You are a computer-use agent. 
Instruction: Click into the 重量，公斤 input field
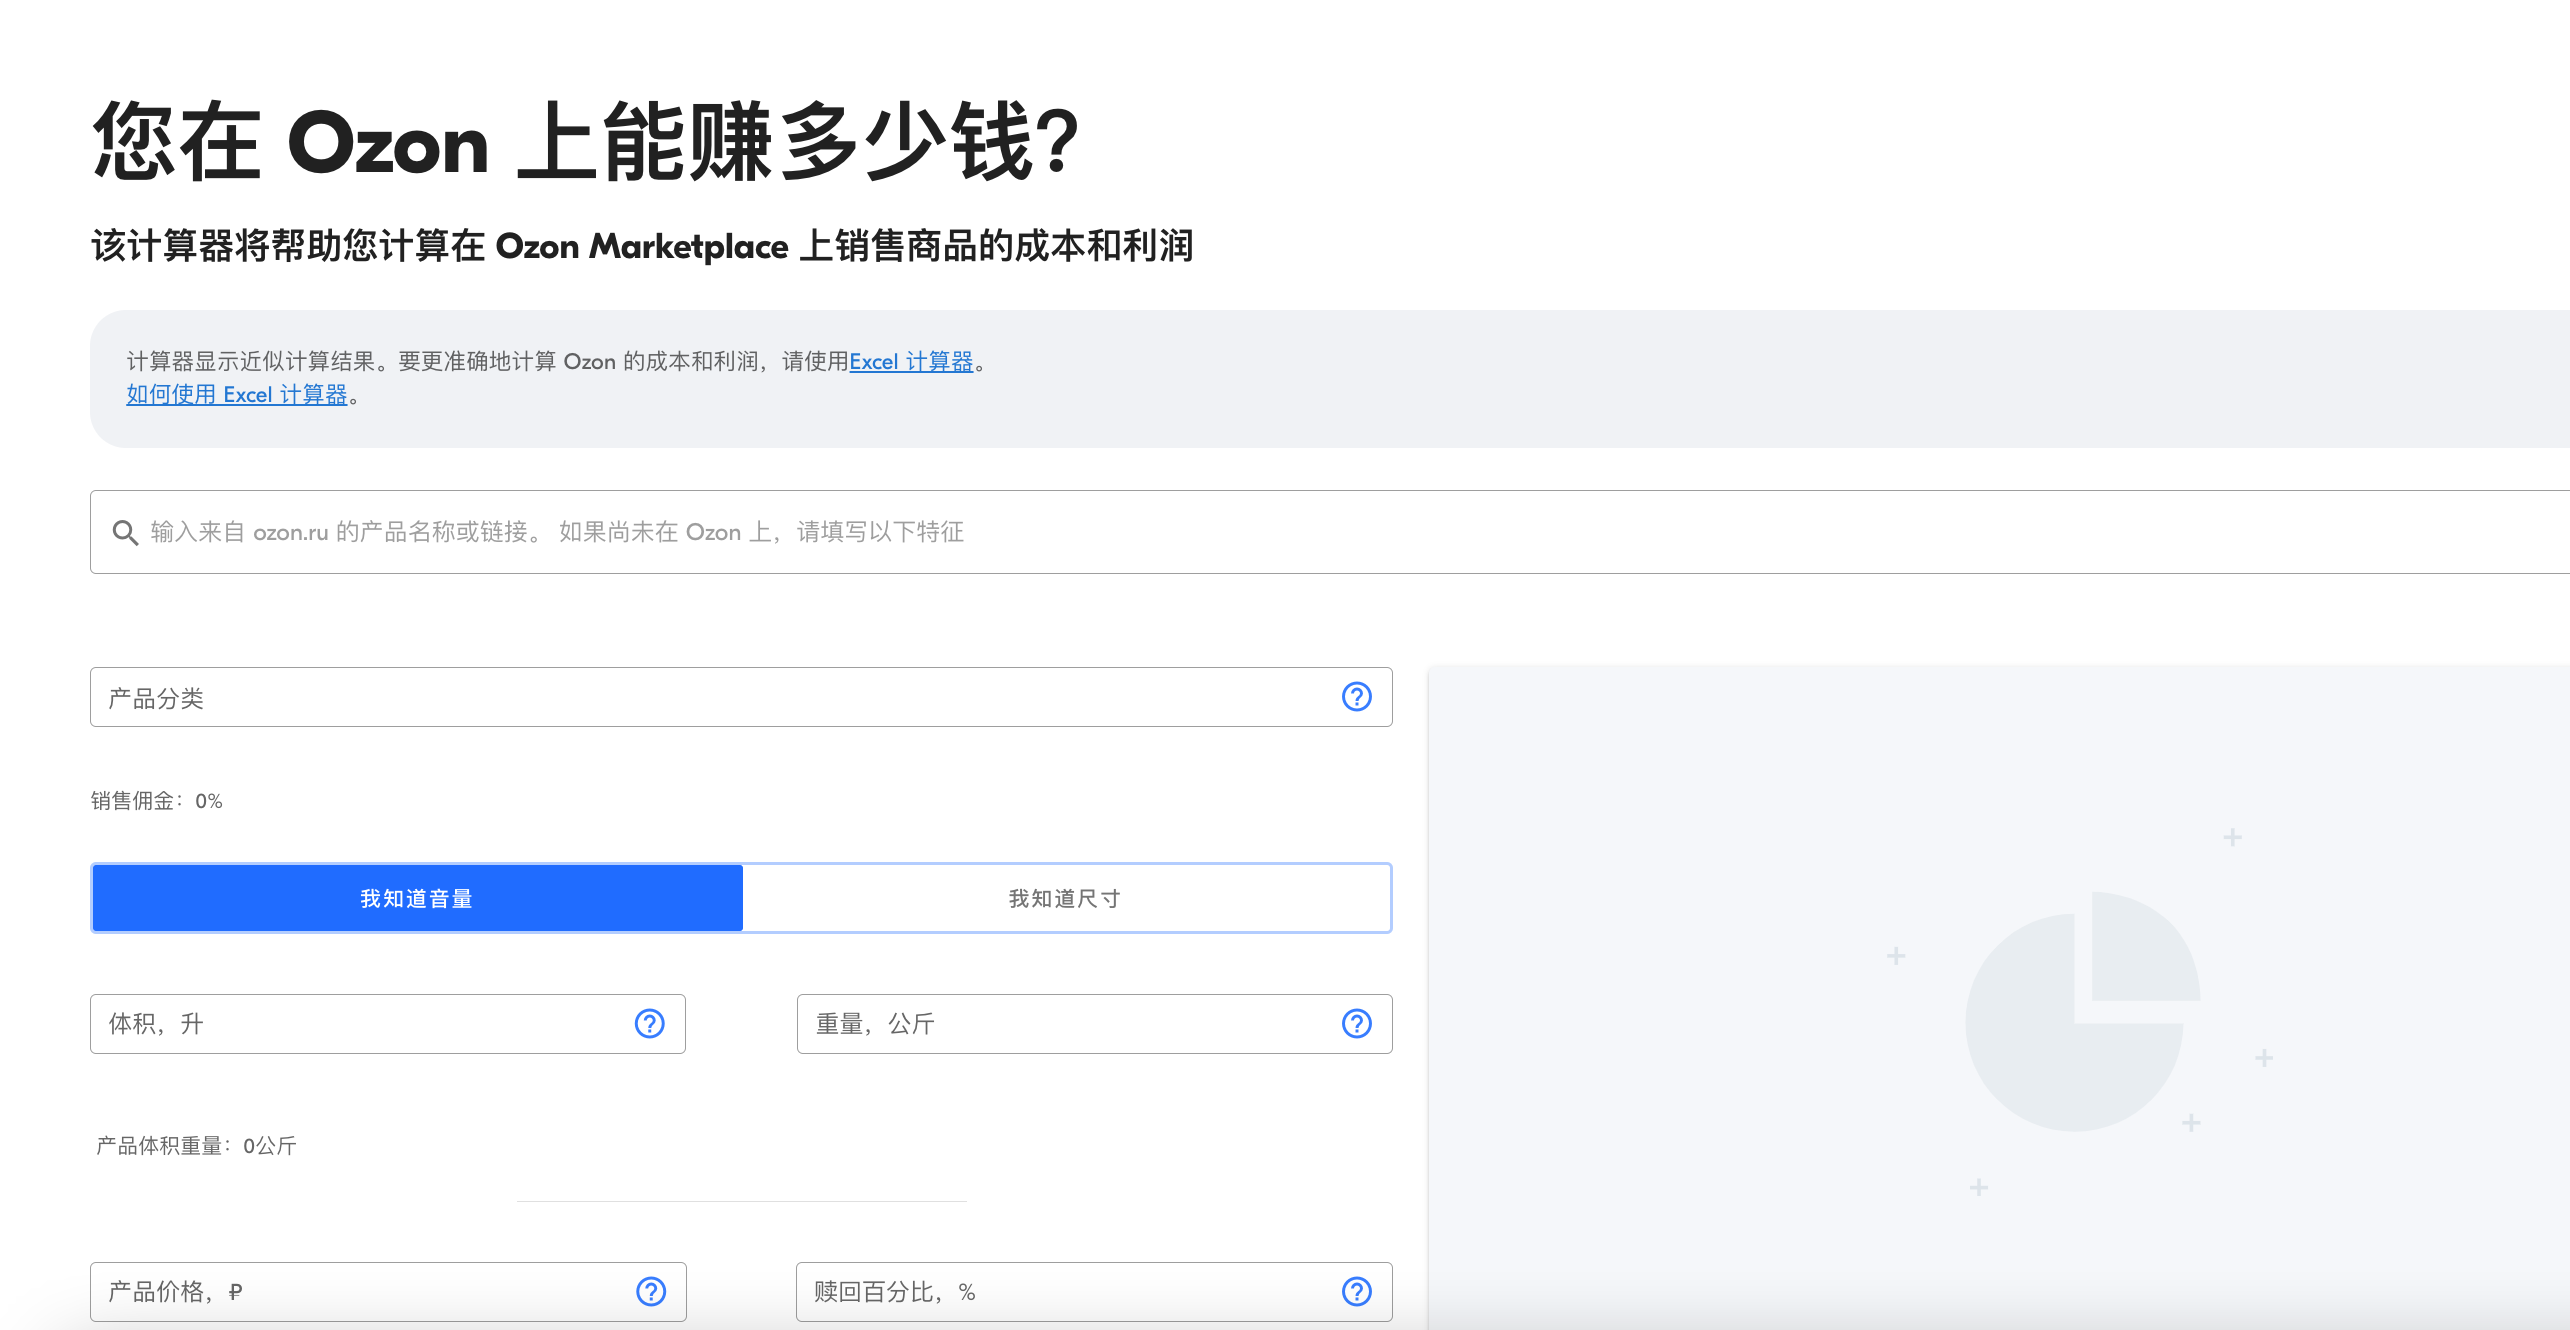[x=1094, y=1024]
